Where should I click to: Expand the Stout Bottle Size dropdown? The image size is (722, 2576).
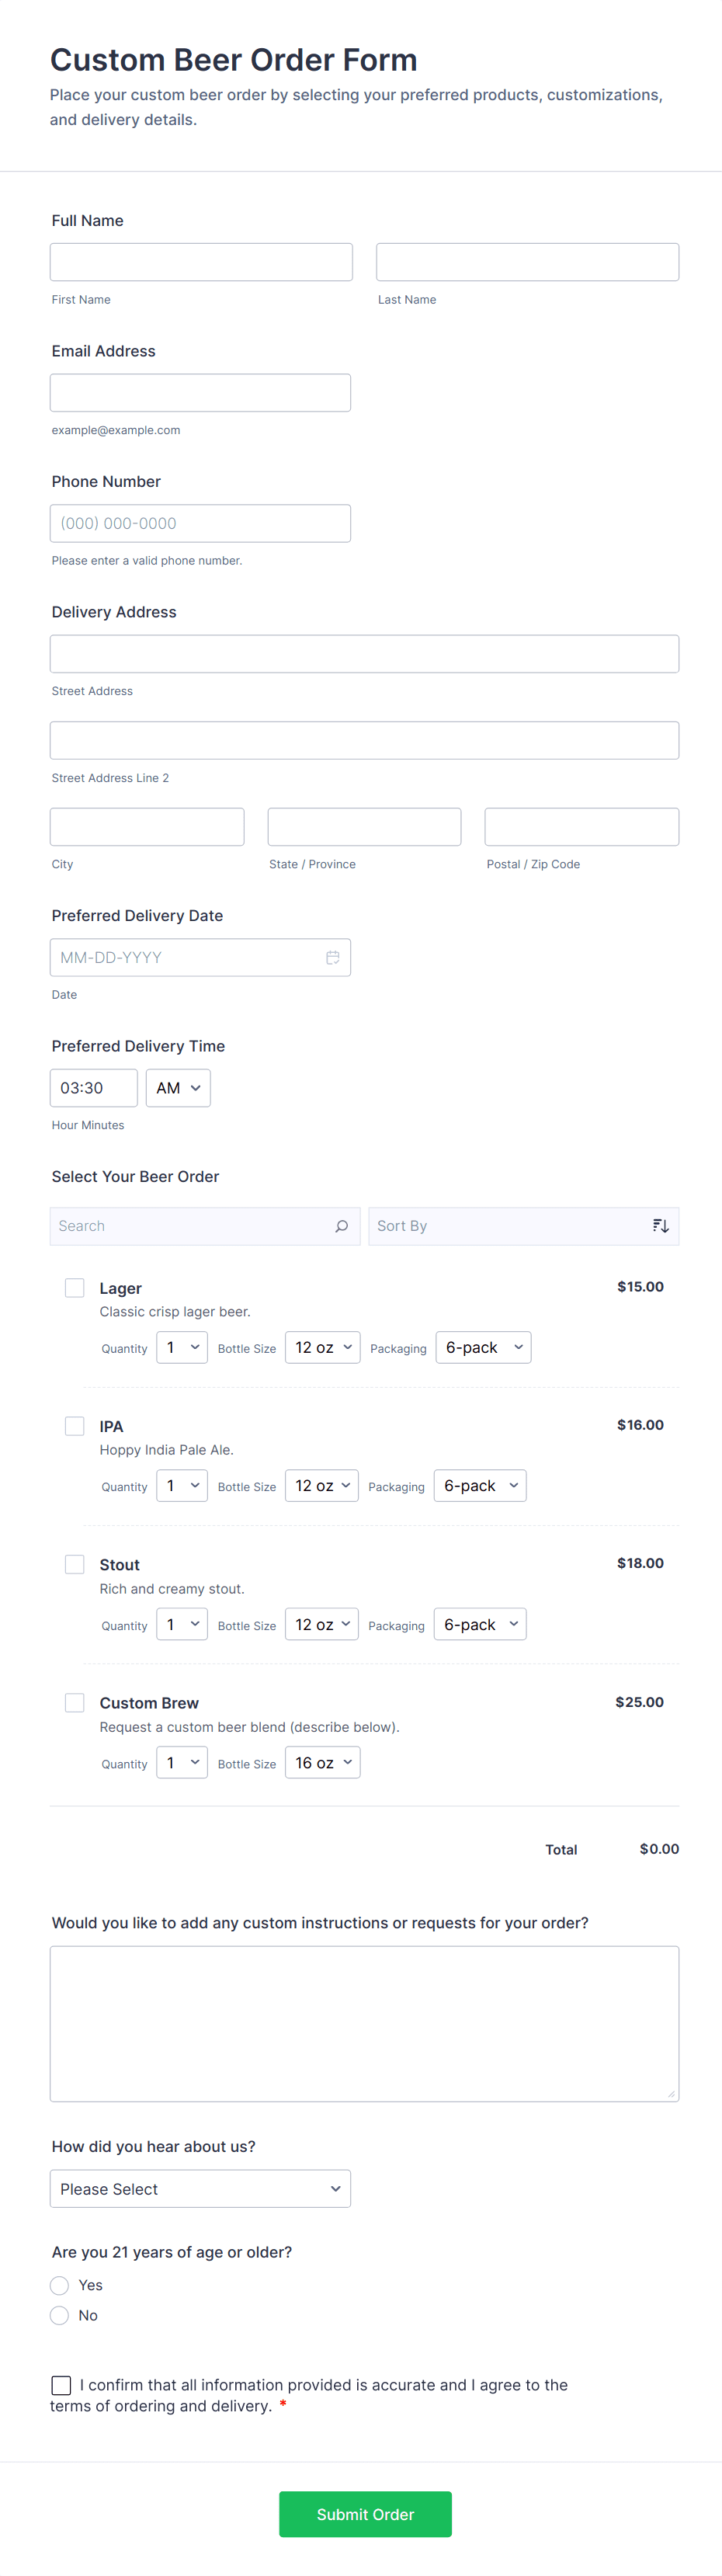[x=322, y=1625]
